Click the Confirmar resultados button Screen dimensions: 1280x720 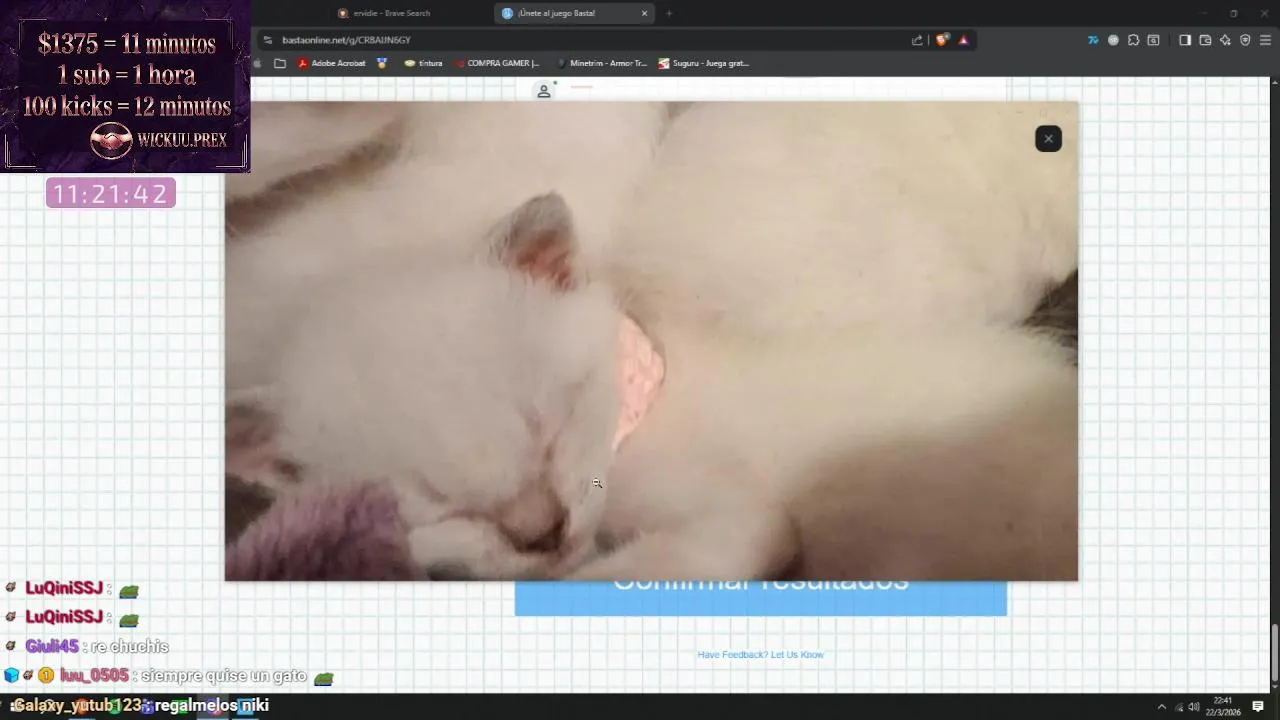tap(760, 597)
